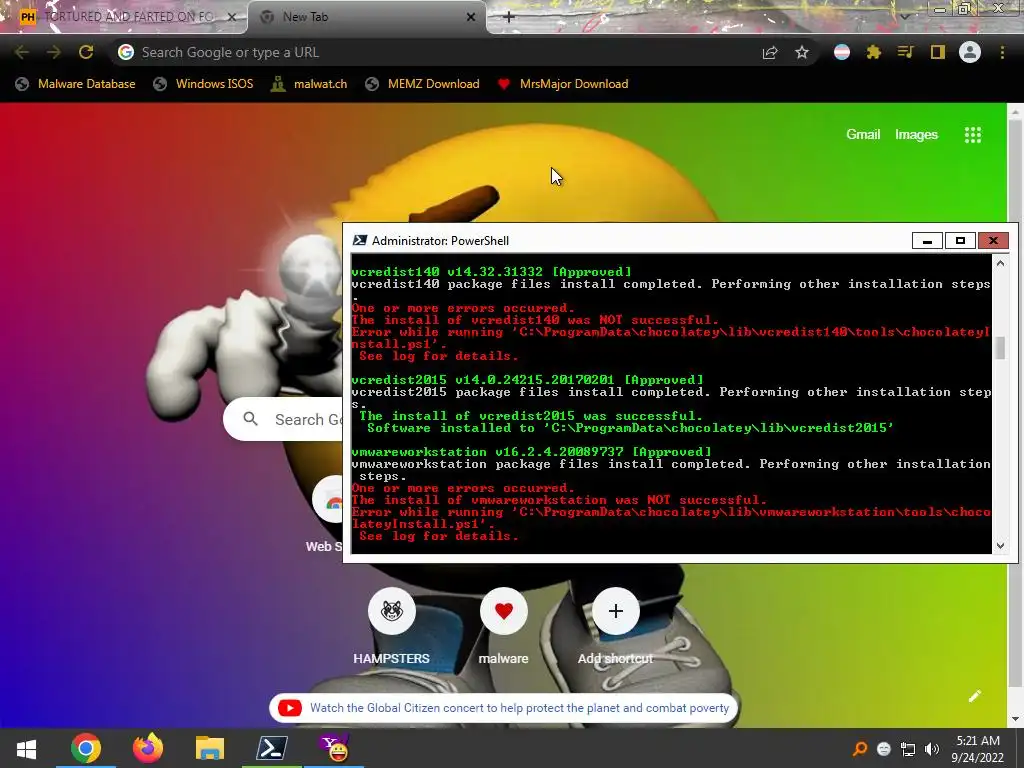Image resolution: width=1024 pixels, height=768 pixels.
Task: Click the tray smiley face icon
Action: click(884, 749)
